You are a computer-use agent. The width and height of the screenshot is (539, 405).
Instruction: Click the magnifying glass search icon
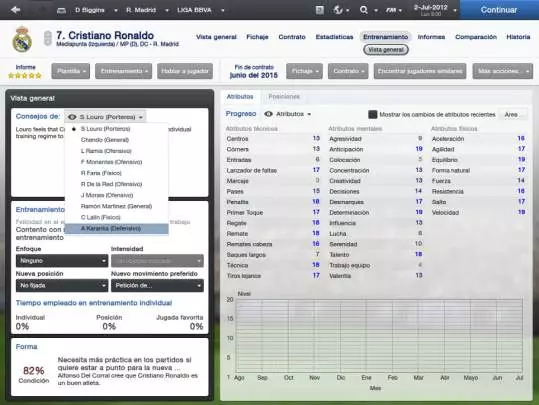click(363, 10)
